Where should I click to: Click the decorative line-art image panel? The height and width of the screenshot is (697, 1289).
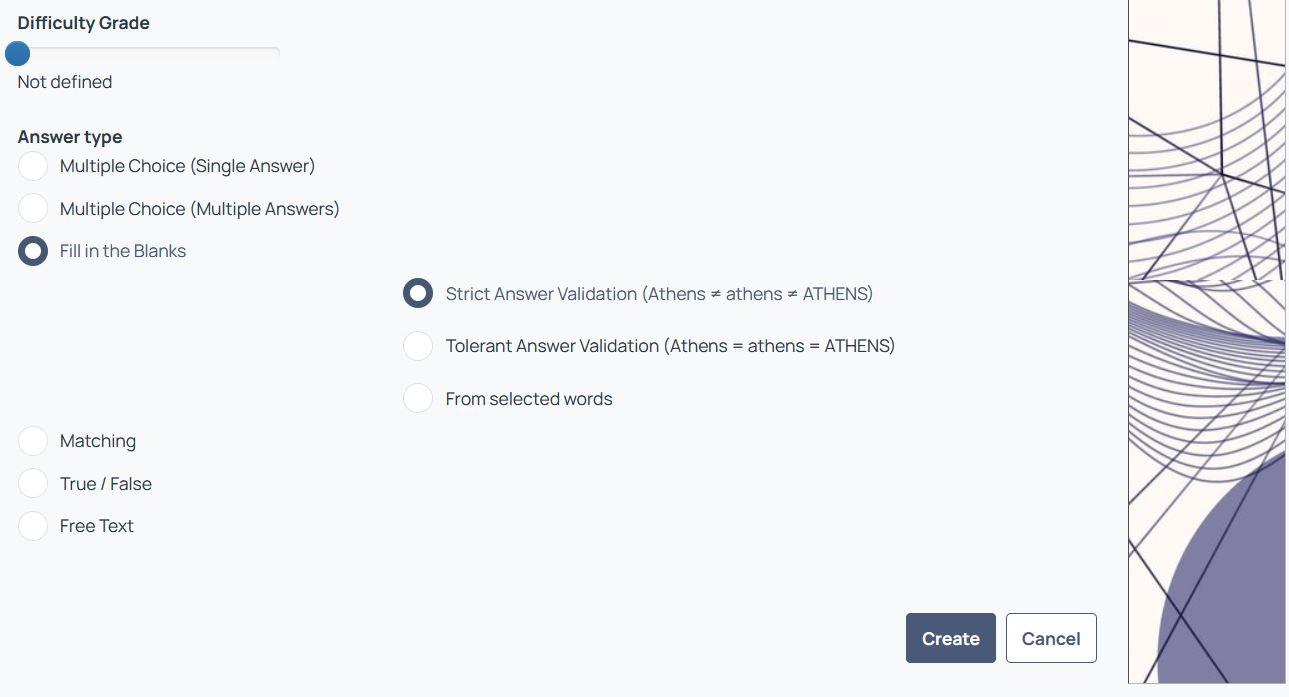coord(1207,341)
